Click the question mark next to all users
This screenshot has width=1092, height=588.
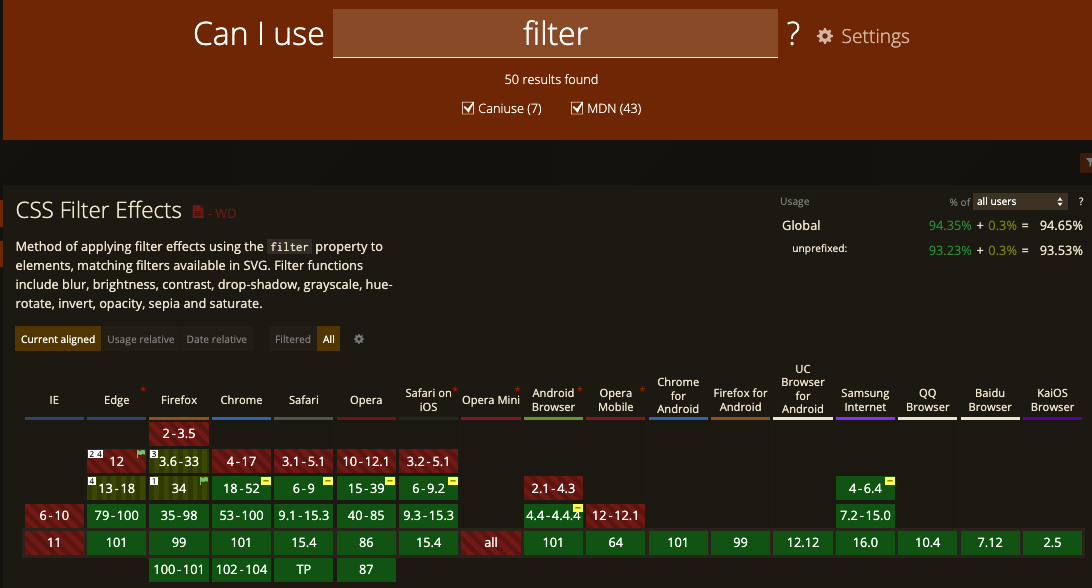tap(1081, 201)
